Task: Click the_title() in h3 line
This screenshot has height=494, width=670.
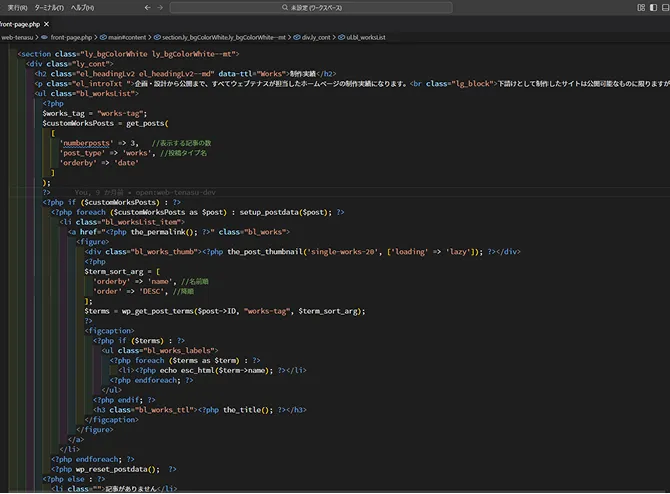Action: pyautogui.click(x=248, y=410)
